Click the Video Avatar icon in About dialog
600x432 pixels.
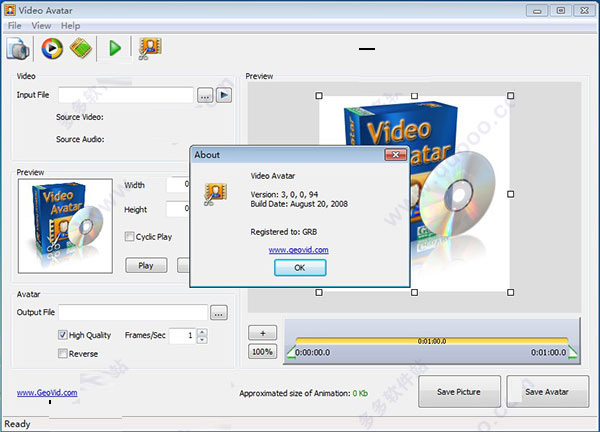tap(215, 194)
